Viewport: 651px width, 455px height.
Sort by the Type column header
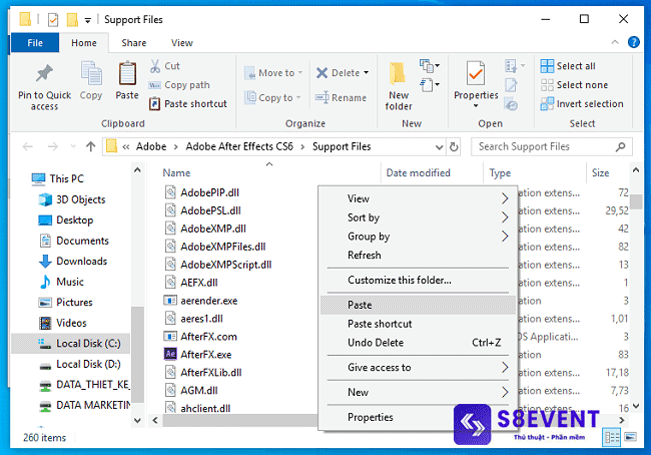(x=500, y=173)
